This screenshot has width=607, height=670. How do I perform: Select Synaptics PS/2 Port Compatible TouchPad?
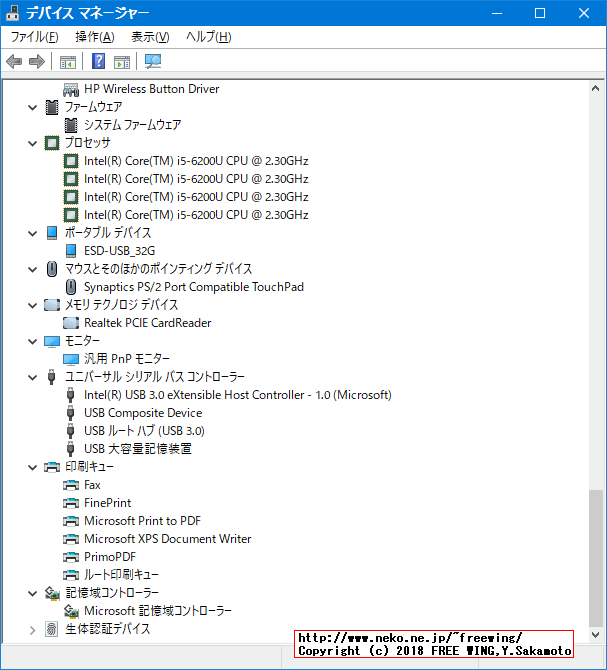click(x=193, y=287)
